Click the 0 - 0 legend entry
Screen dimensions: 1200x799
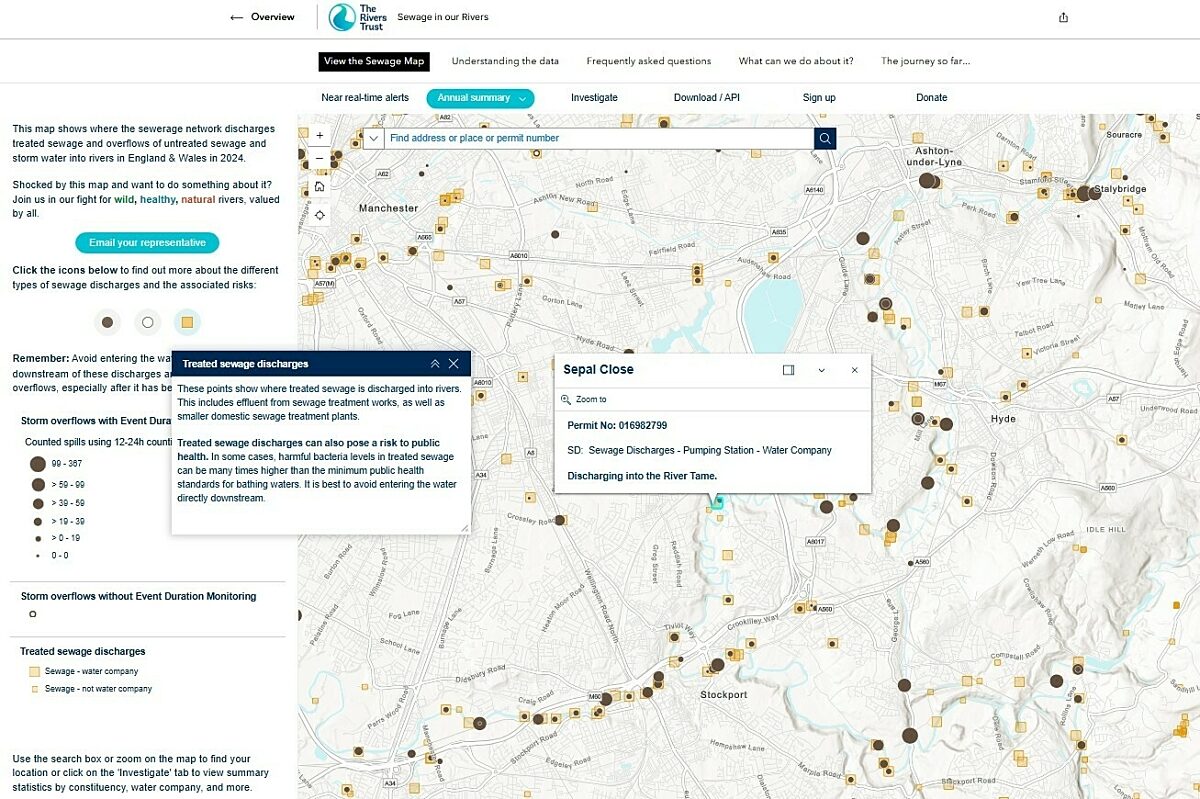tap(52, 555)
